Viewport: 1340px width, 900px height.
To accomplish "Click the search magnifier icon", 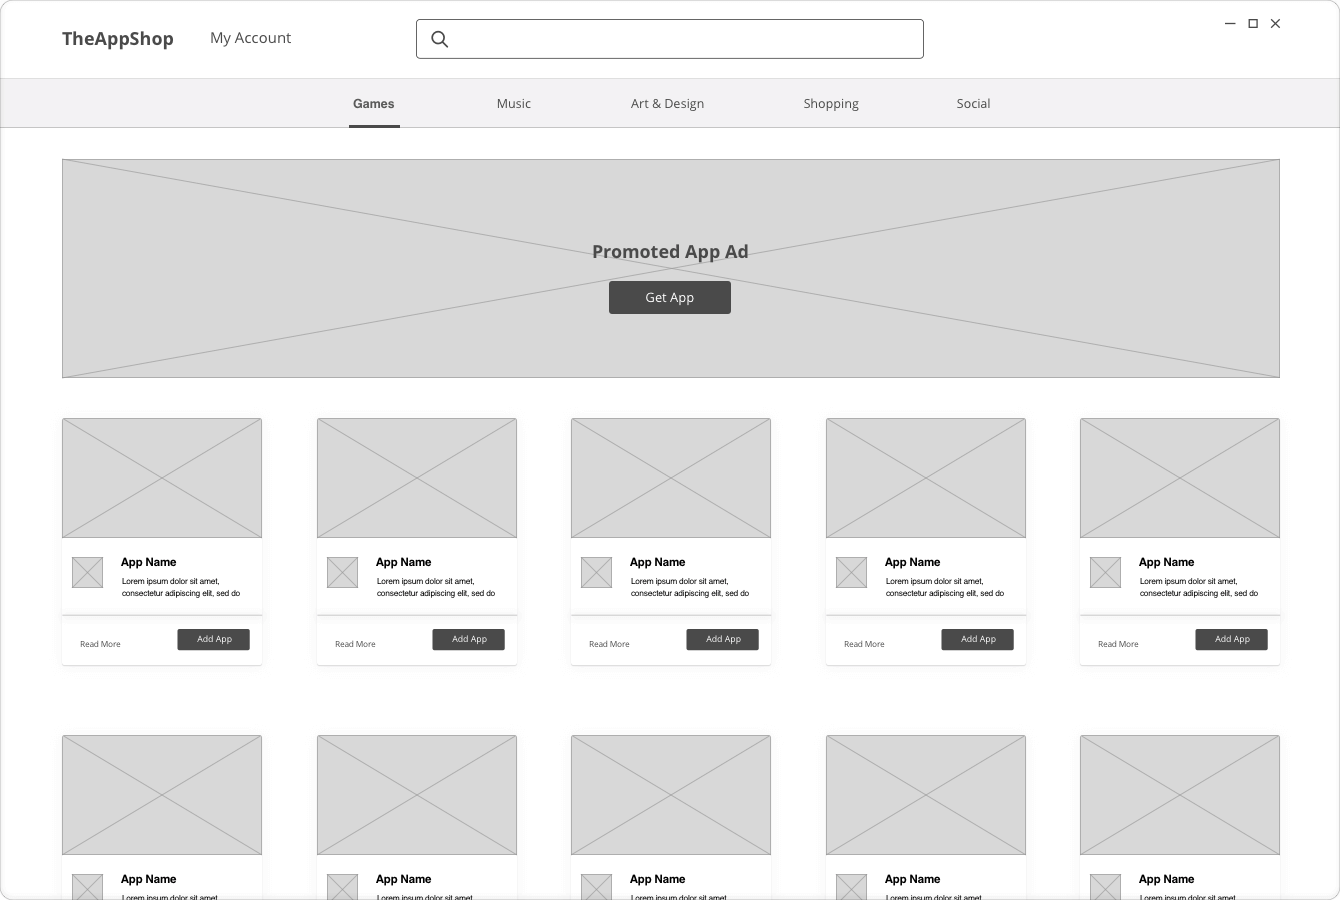I will (439, 39).
